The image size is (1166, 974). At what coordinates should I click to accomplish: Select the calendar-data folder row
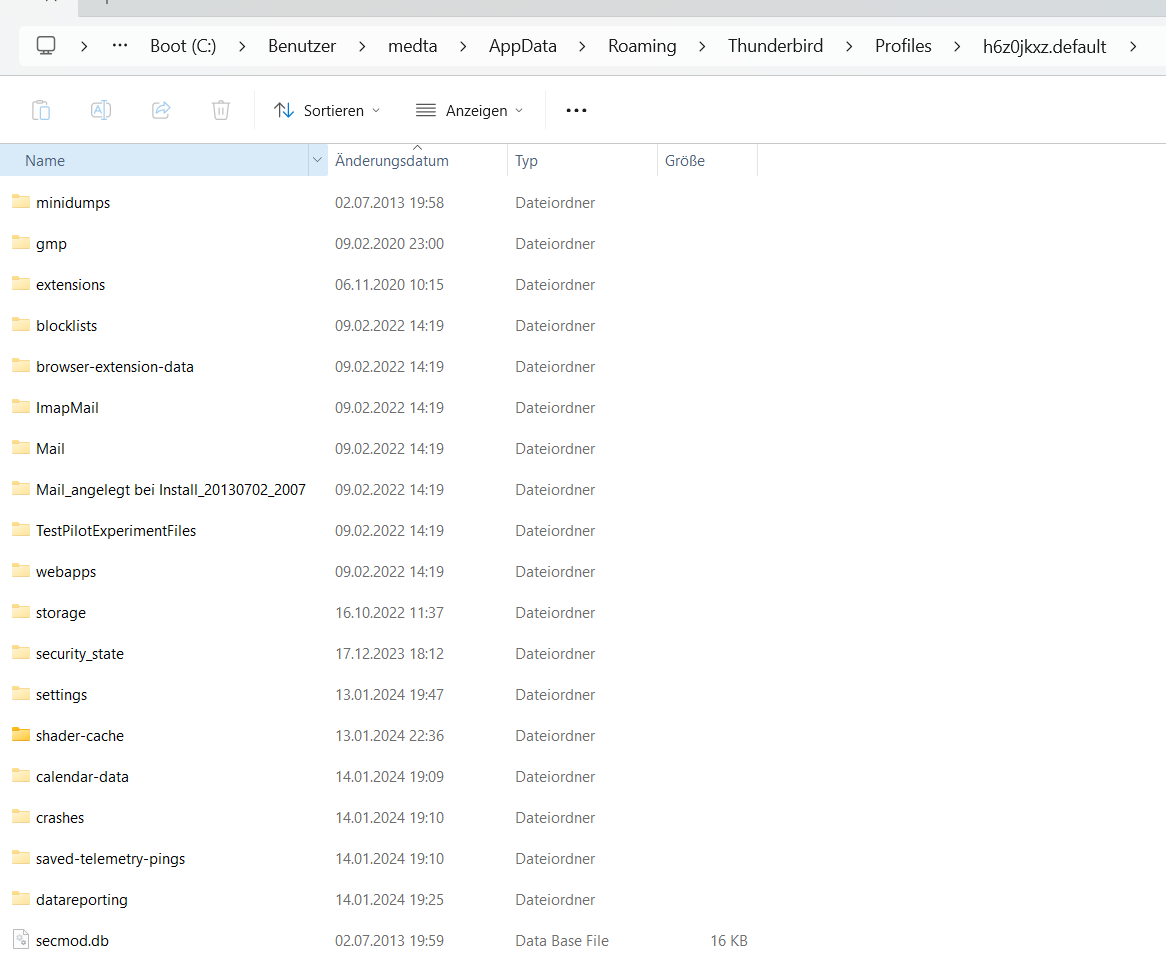82,777
